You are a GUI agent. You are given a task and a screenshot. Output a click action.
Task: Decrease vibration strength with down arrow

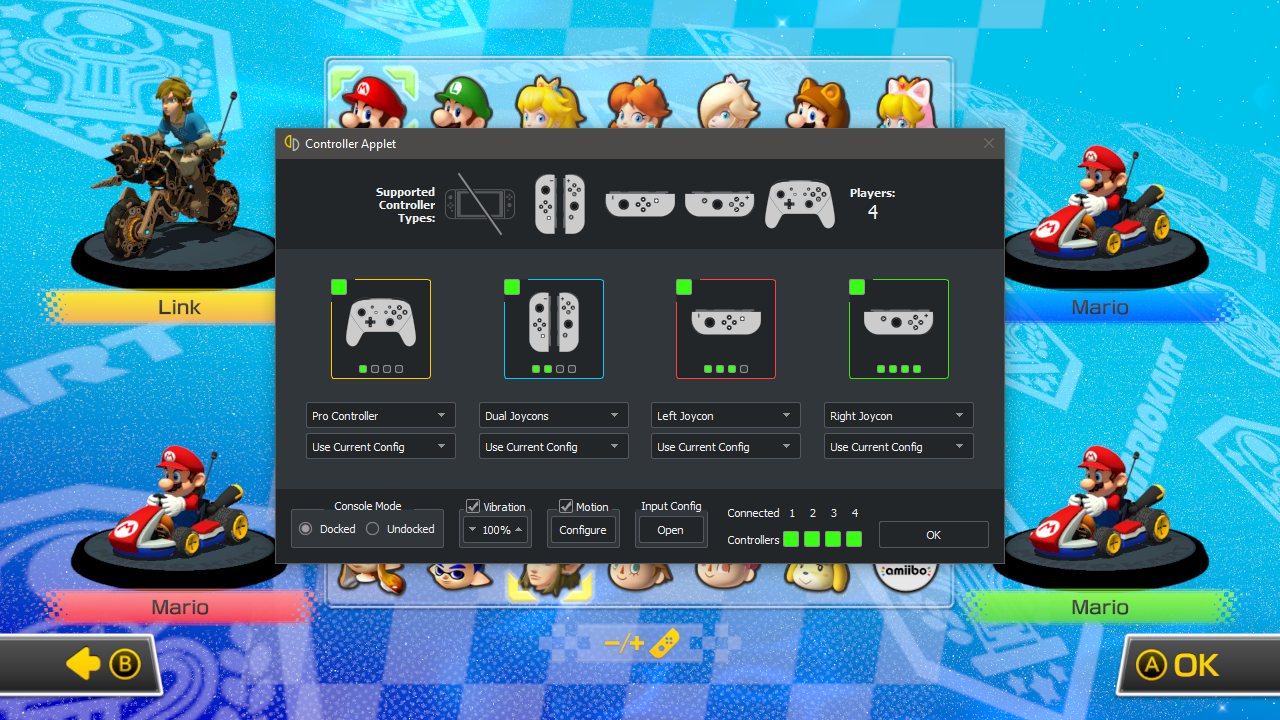point(473,529)
